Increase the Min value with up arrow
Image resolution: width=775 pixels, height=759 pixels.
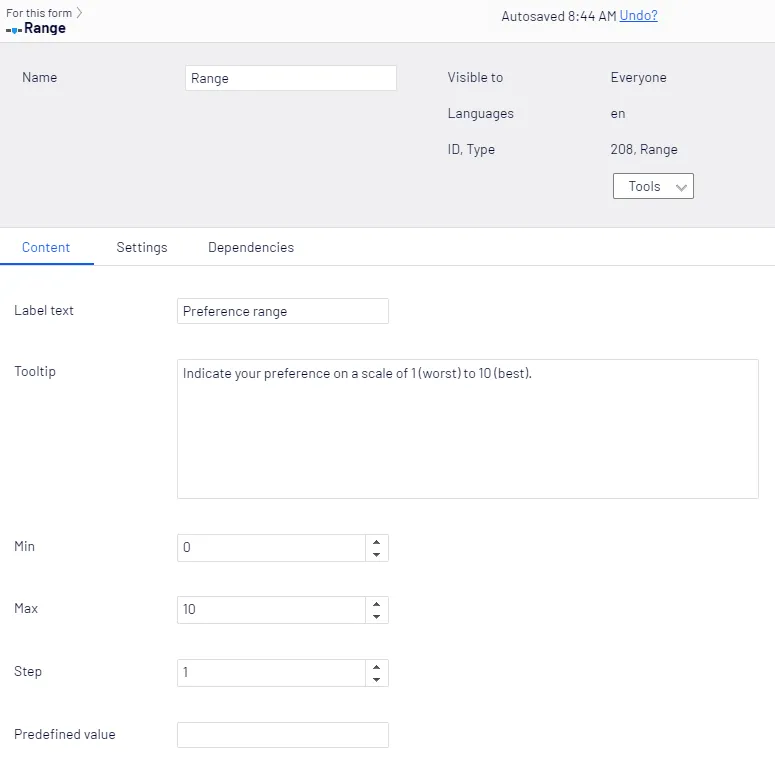377,542
